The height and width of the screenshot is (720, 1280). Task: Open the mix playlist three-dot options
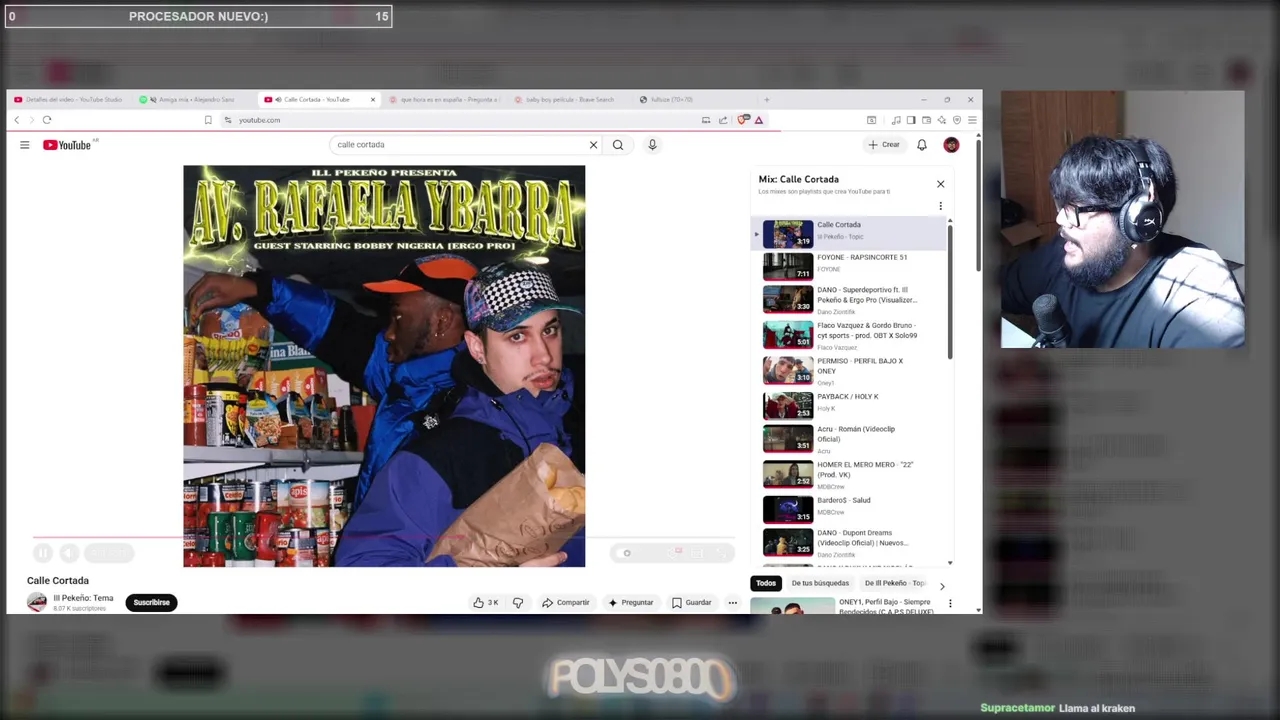pyautogui.click(x=940, y=206)
